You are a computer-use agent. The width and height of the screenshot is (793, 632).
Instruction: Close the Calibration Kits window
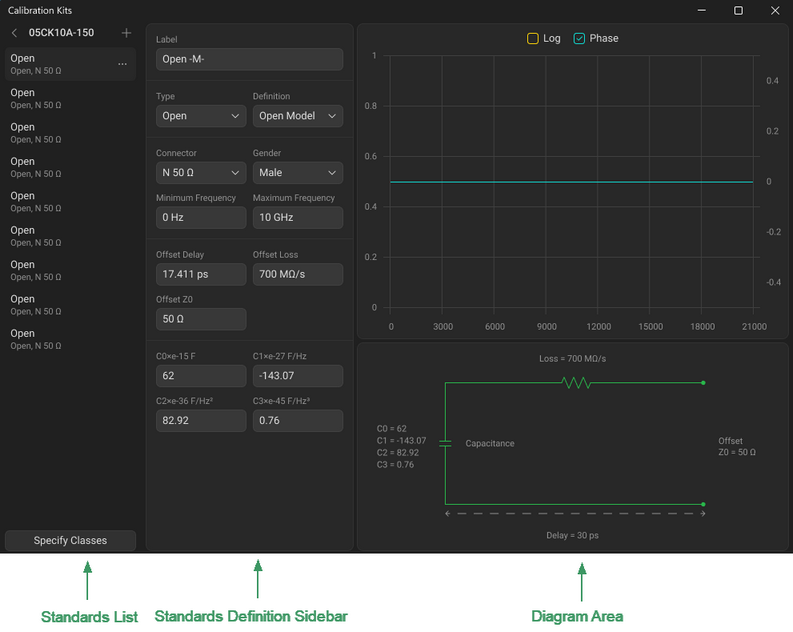pos(775,10)
